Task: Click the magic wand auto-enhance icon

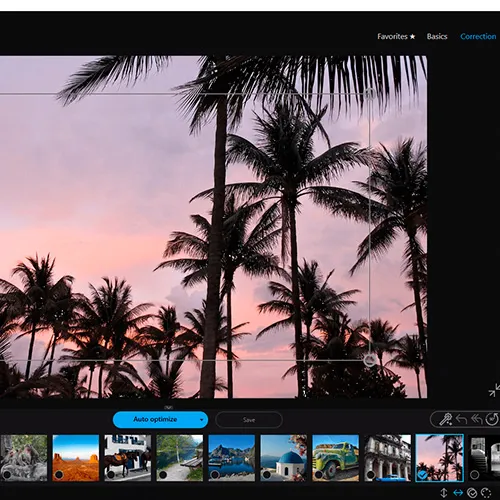Action: 445,419
